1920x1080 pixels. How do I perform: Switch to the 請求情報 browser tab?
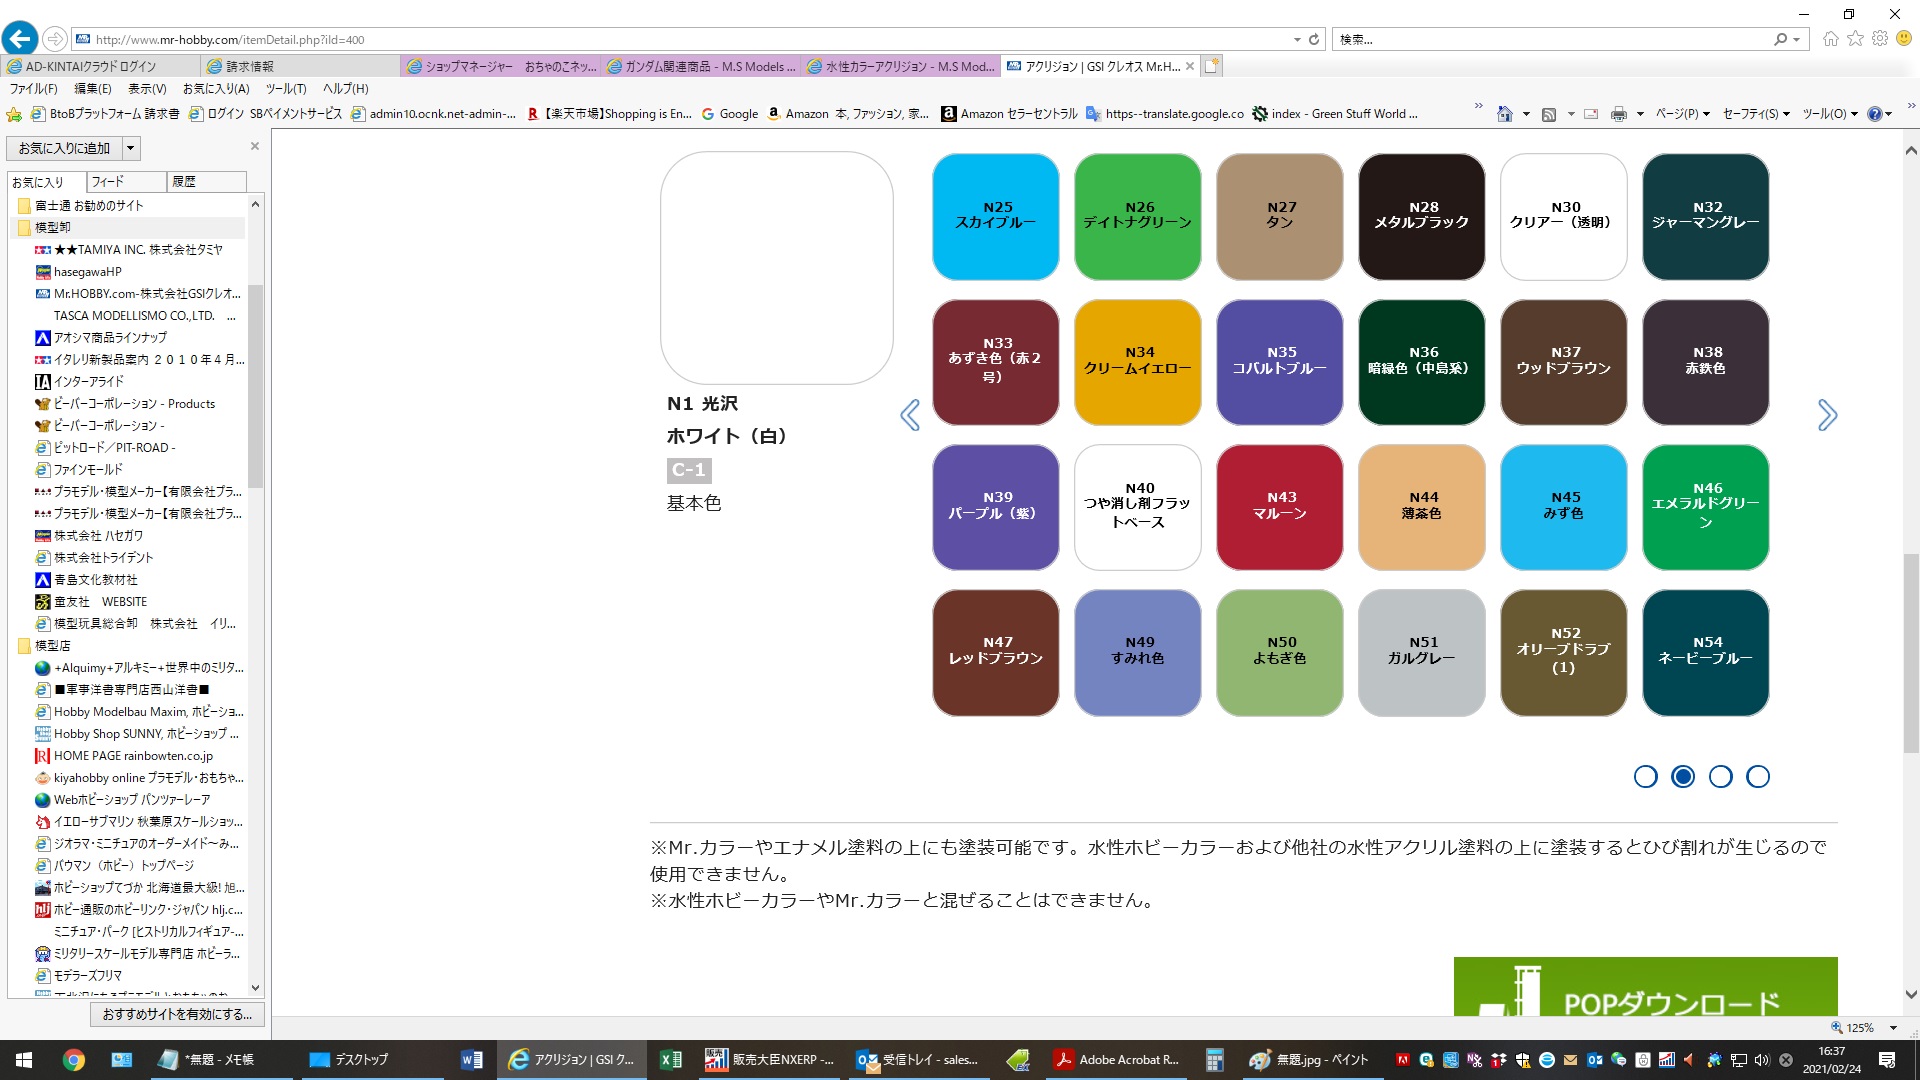point(300,67)
